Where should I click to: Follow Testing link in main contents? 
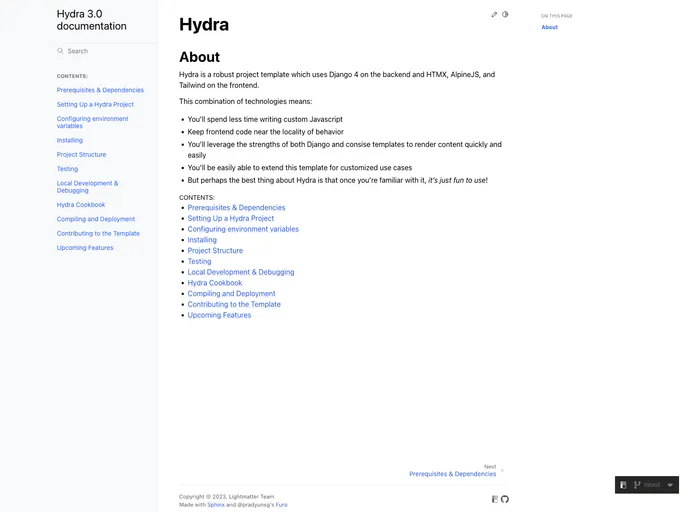coord(199,261)
